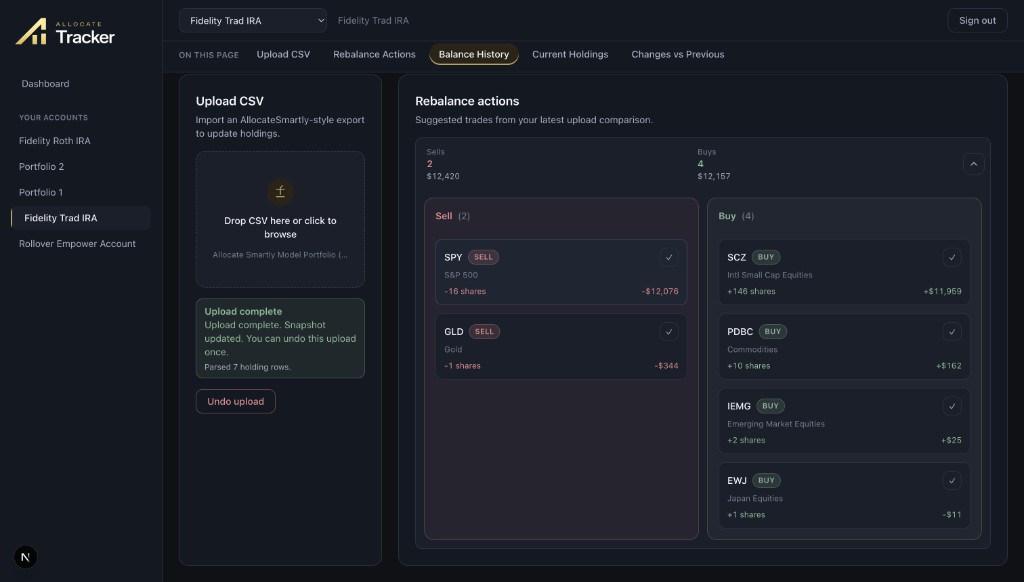Go to Rebalance Actions section
The height and width of the screenshot is (582, 1024).
pyautogui.click(x=374, y=54)
